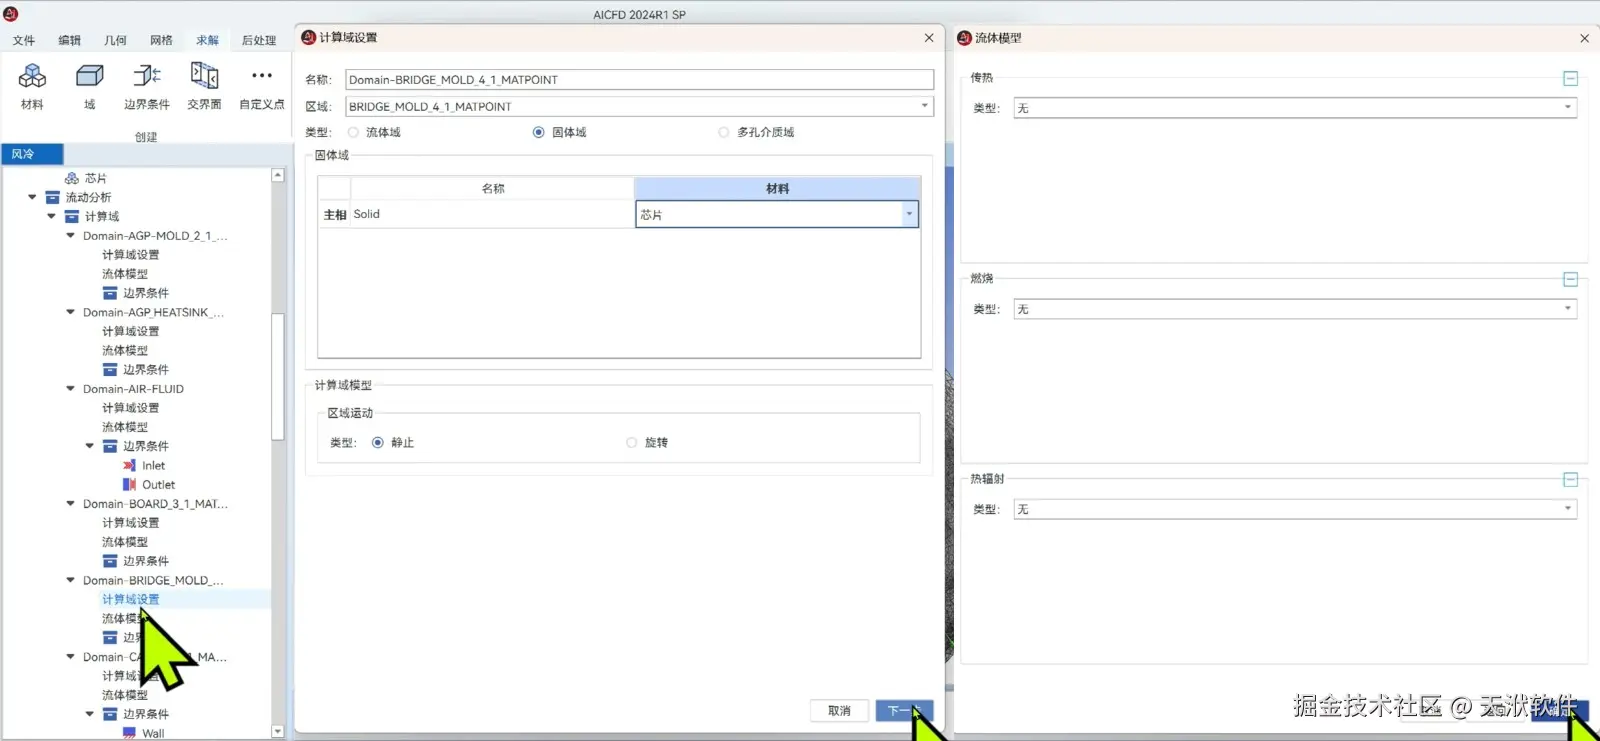
Task: Collapse Domain-AGP-MOLD_2_1 tree node
Action: click(x=71, y=236)
